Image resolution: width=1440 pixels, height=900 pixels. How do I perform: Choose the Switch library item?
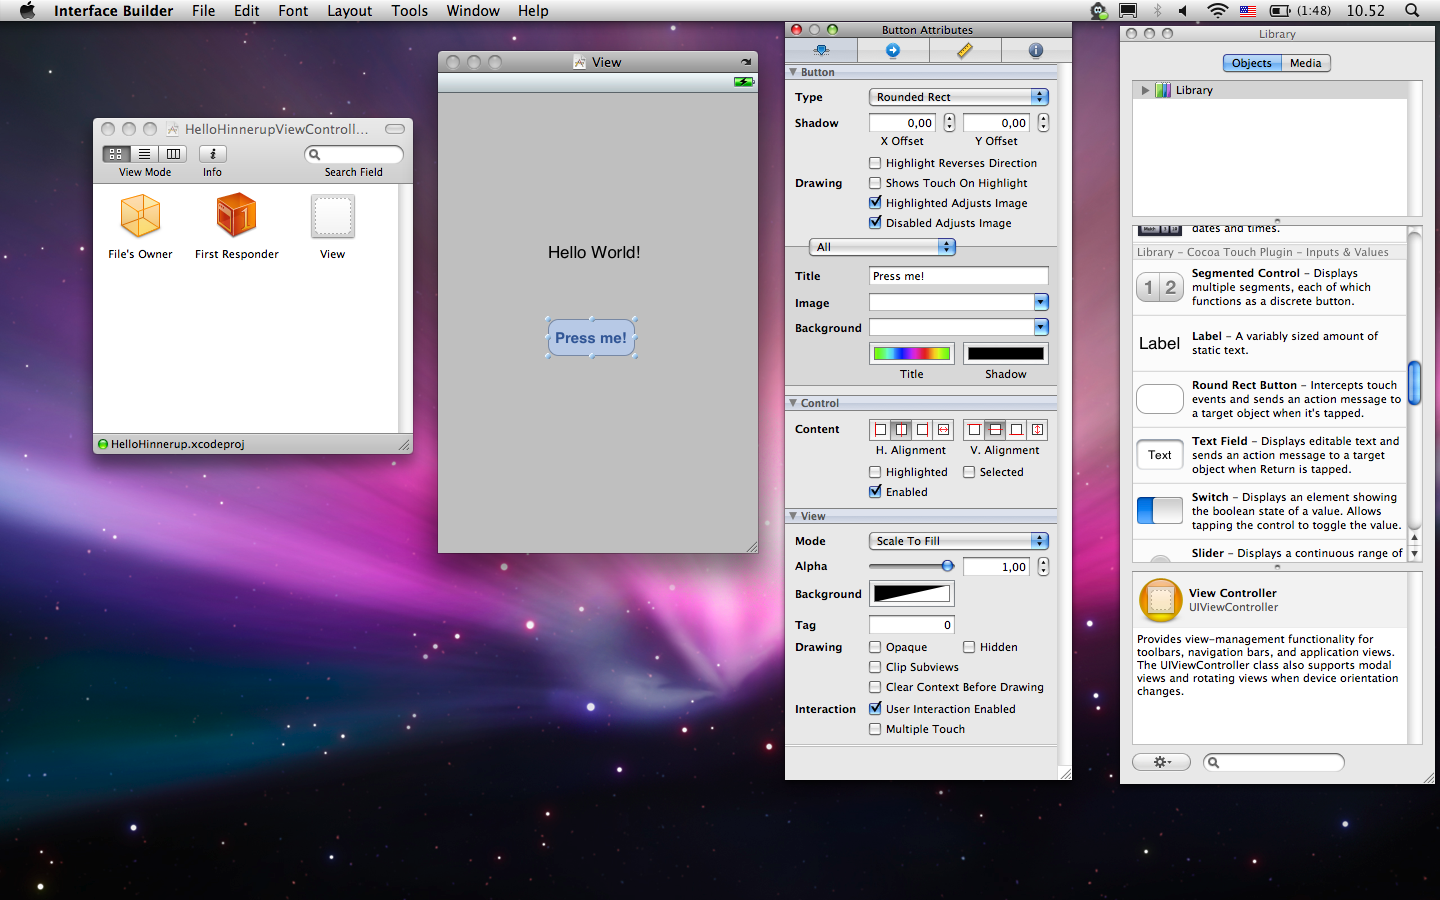(x=1270, y=511)
